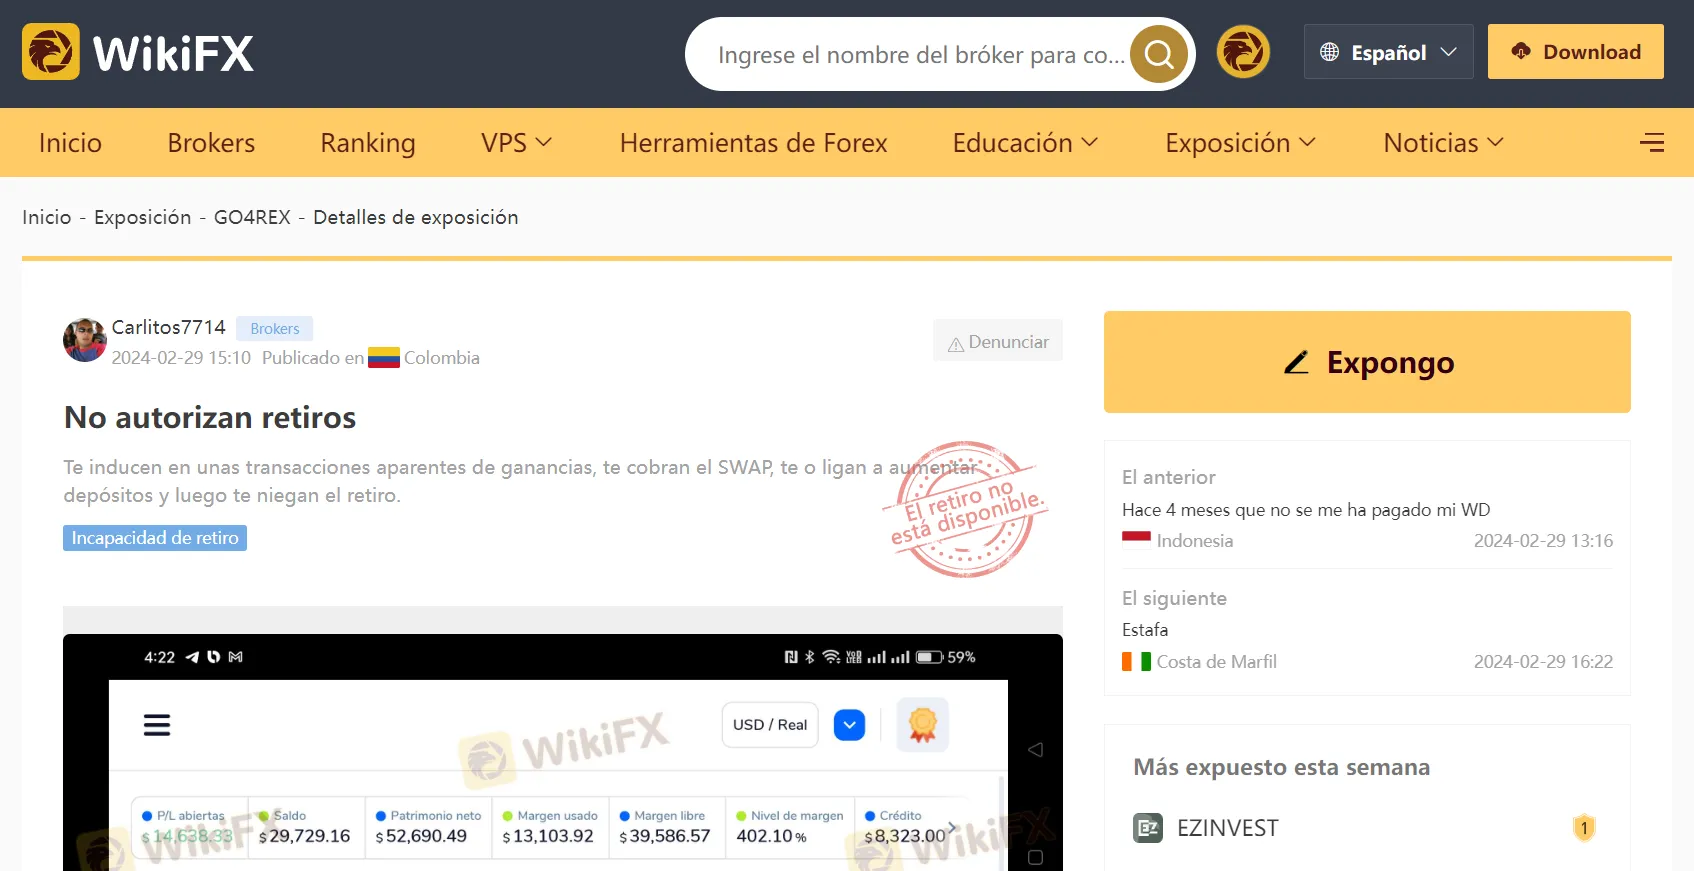Expand the Noticias menu
This screenshot has height=871, width=1694.
coord(1443,143)
